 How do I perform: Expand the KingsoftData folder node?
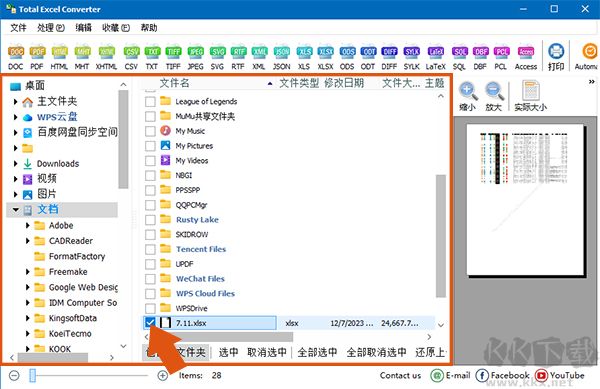pyautogui.click(x=28, y=318)
